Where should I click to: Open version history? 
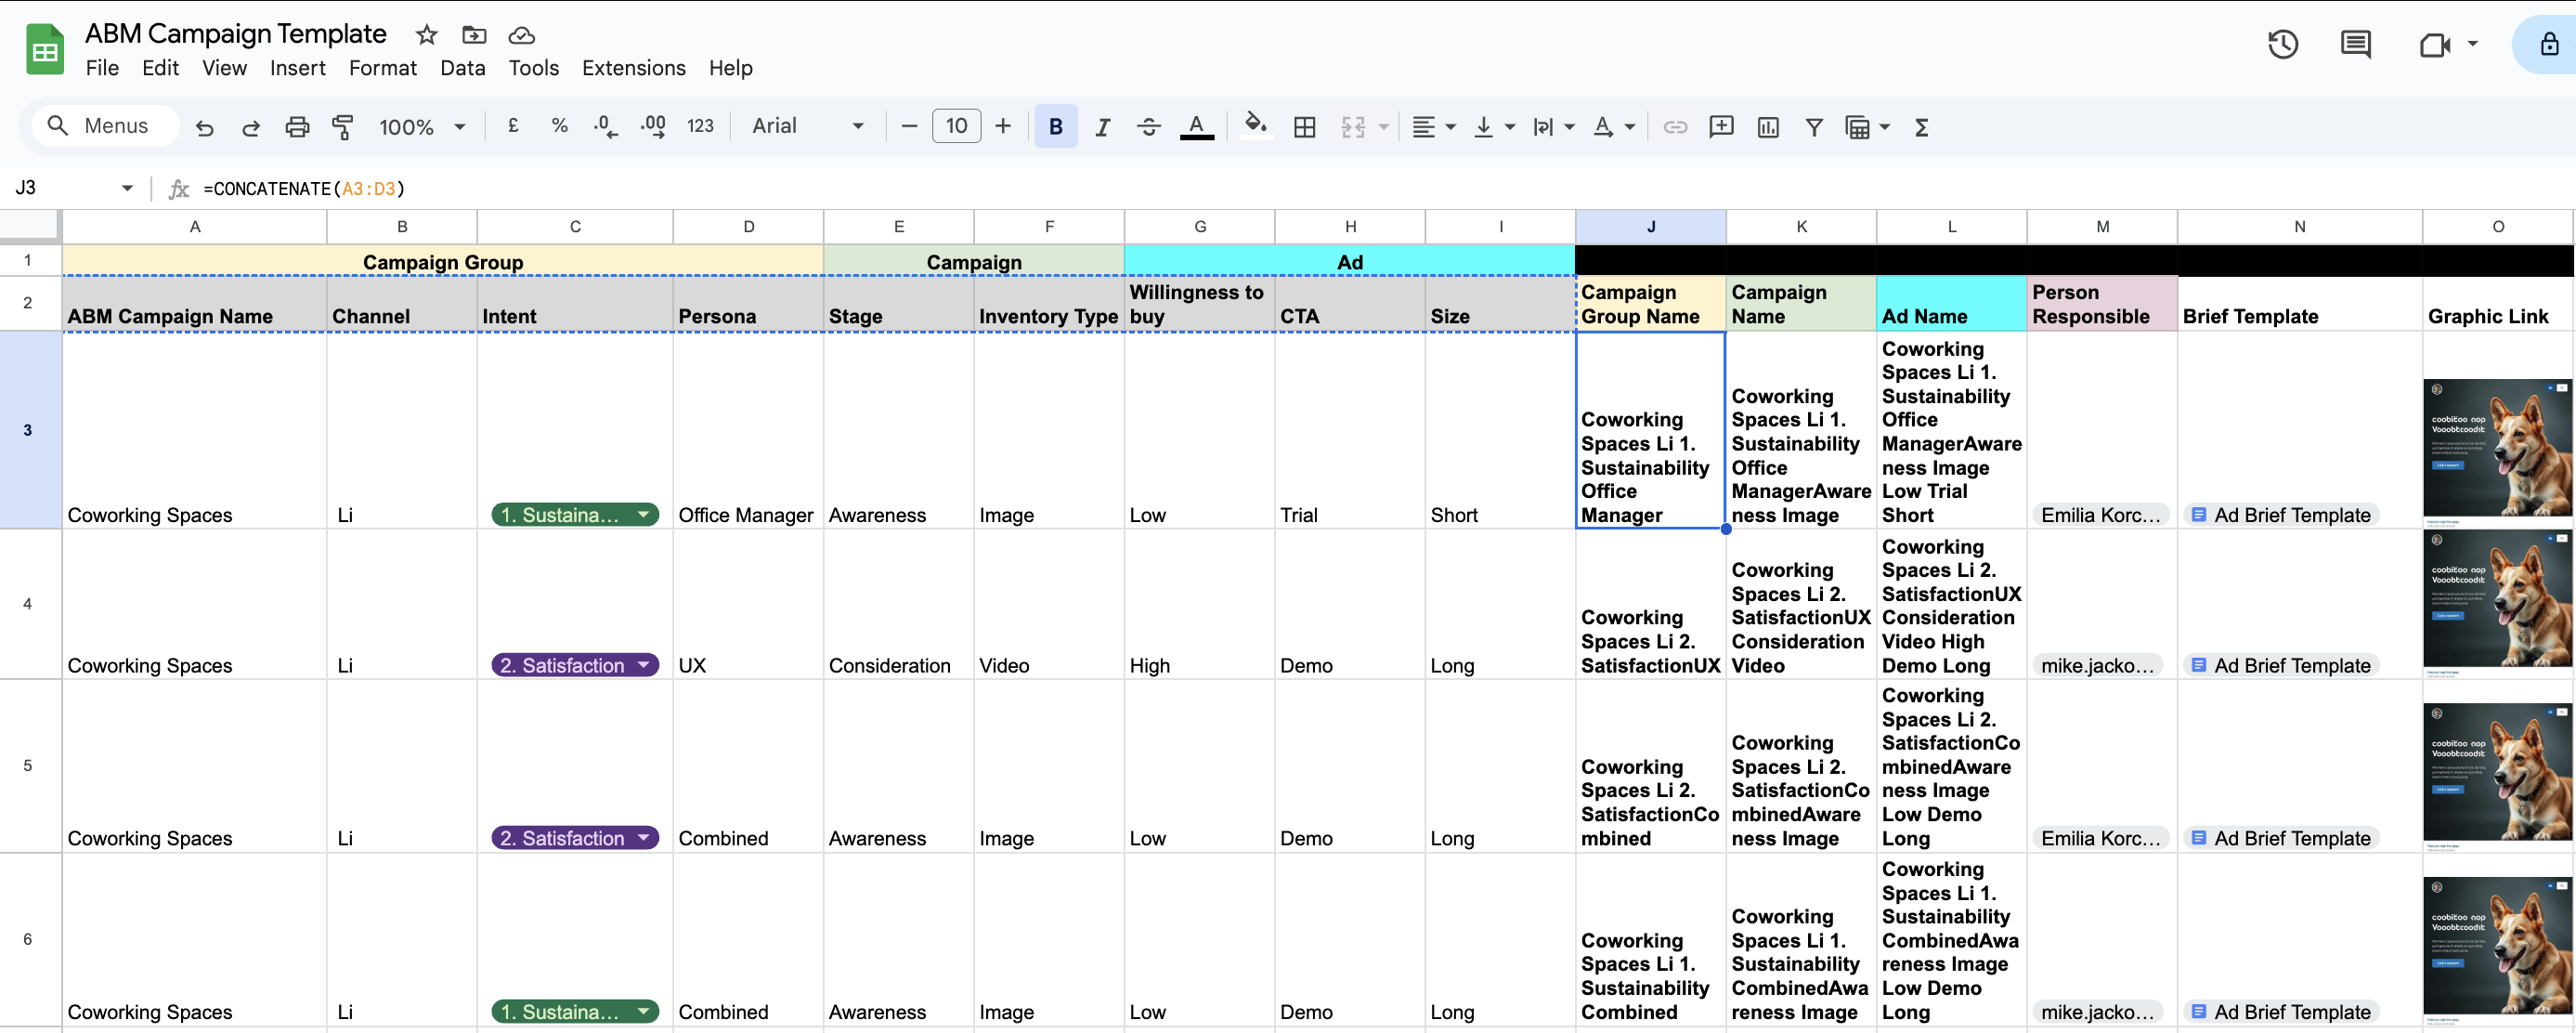(x=2283, y=44)
